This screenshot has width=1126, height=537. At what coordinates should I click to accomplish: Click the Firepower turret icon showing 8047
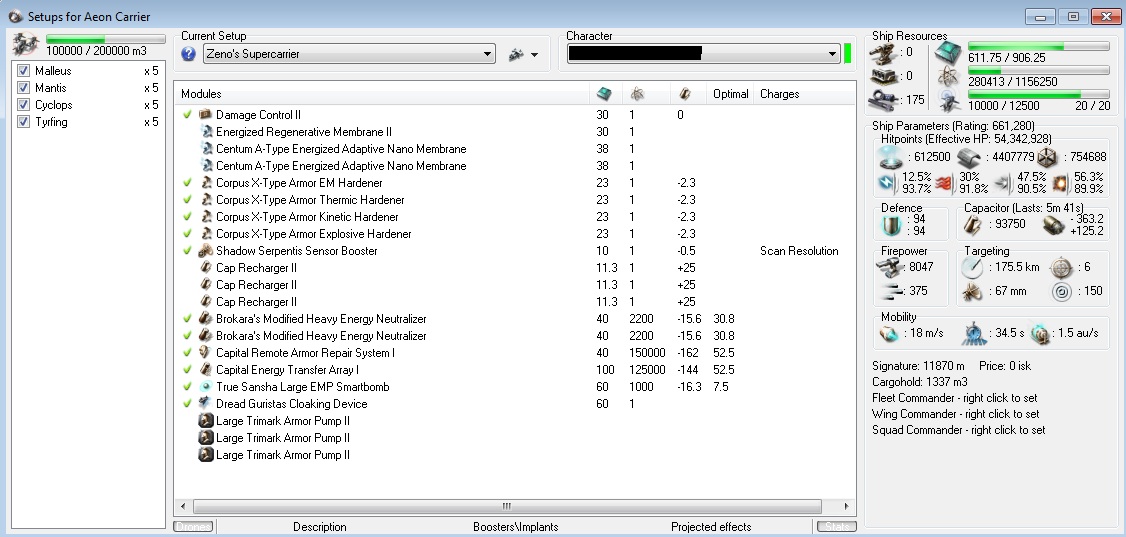[890, 267]
